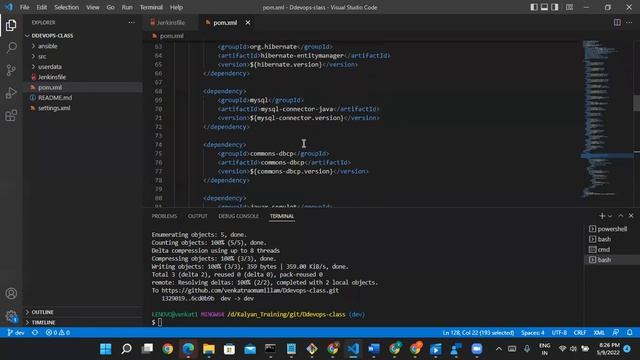Change indentation via Spaces: 4
The width and height of the screenshot is (640, 360).
tap(533, 333)
